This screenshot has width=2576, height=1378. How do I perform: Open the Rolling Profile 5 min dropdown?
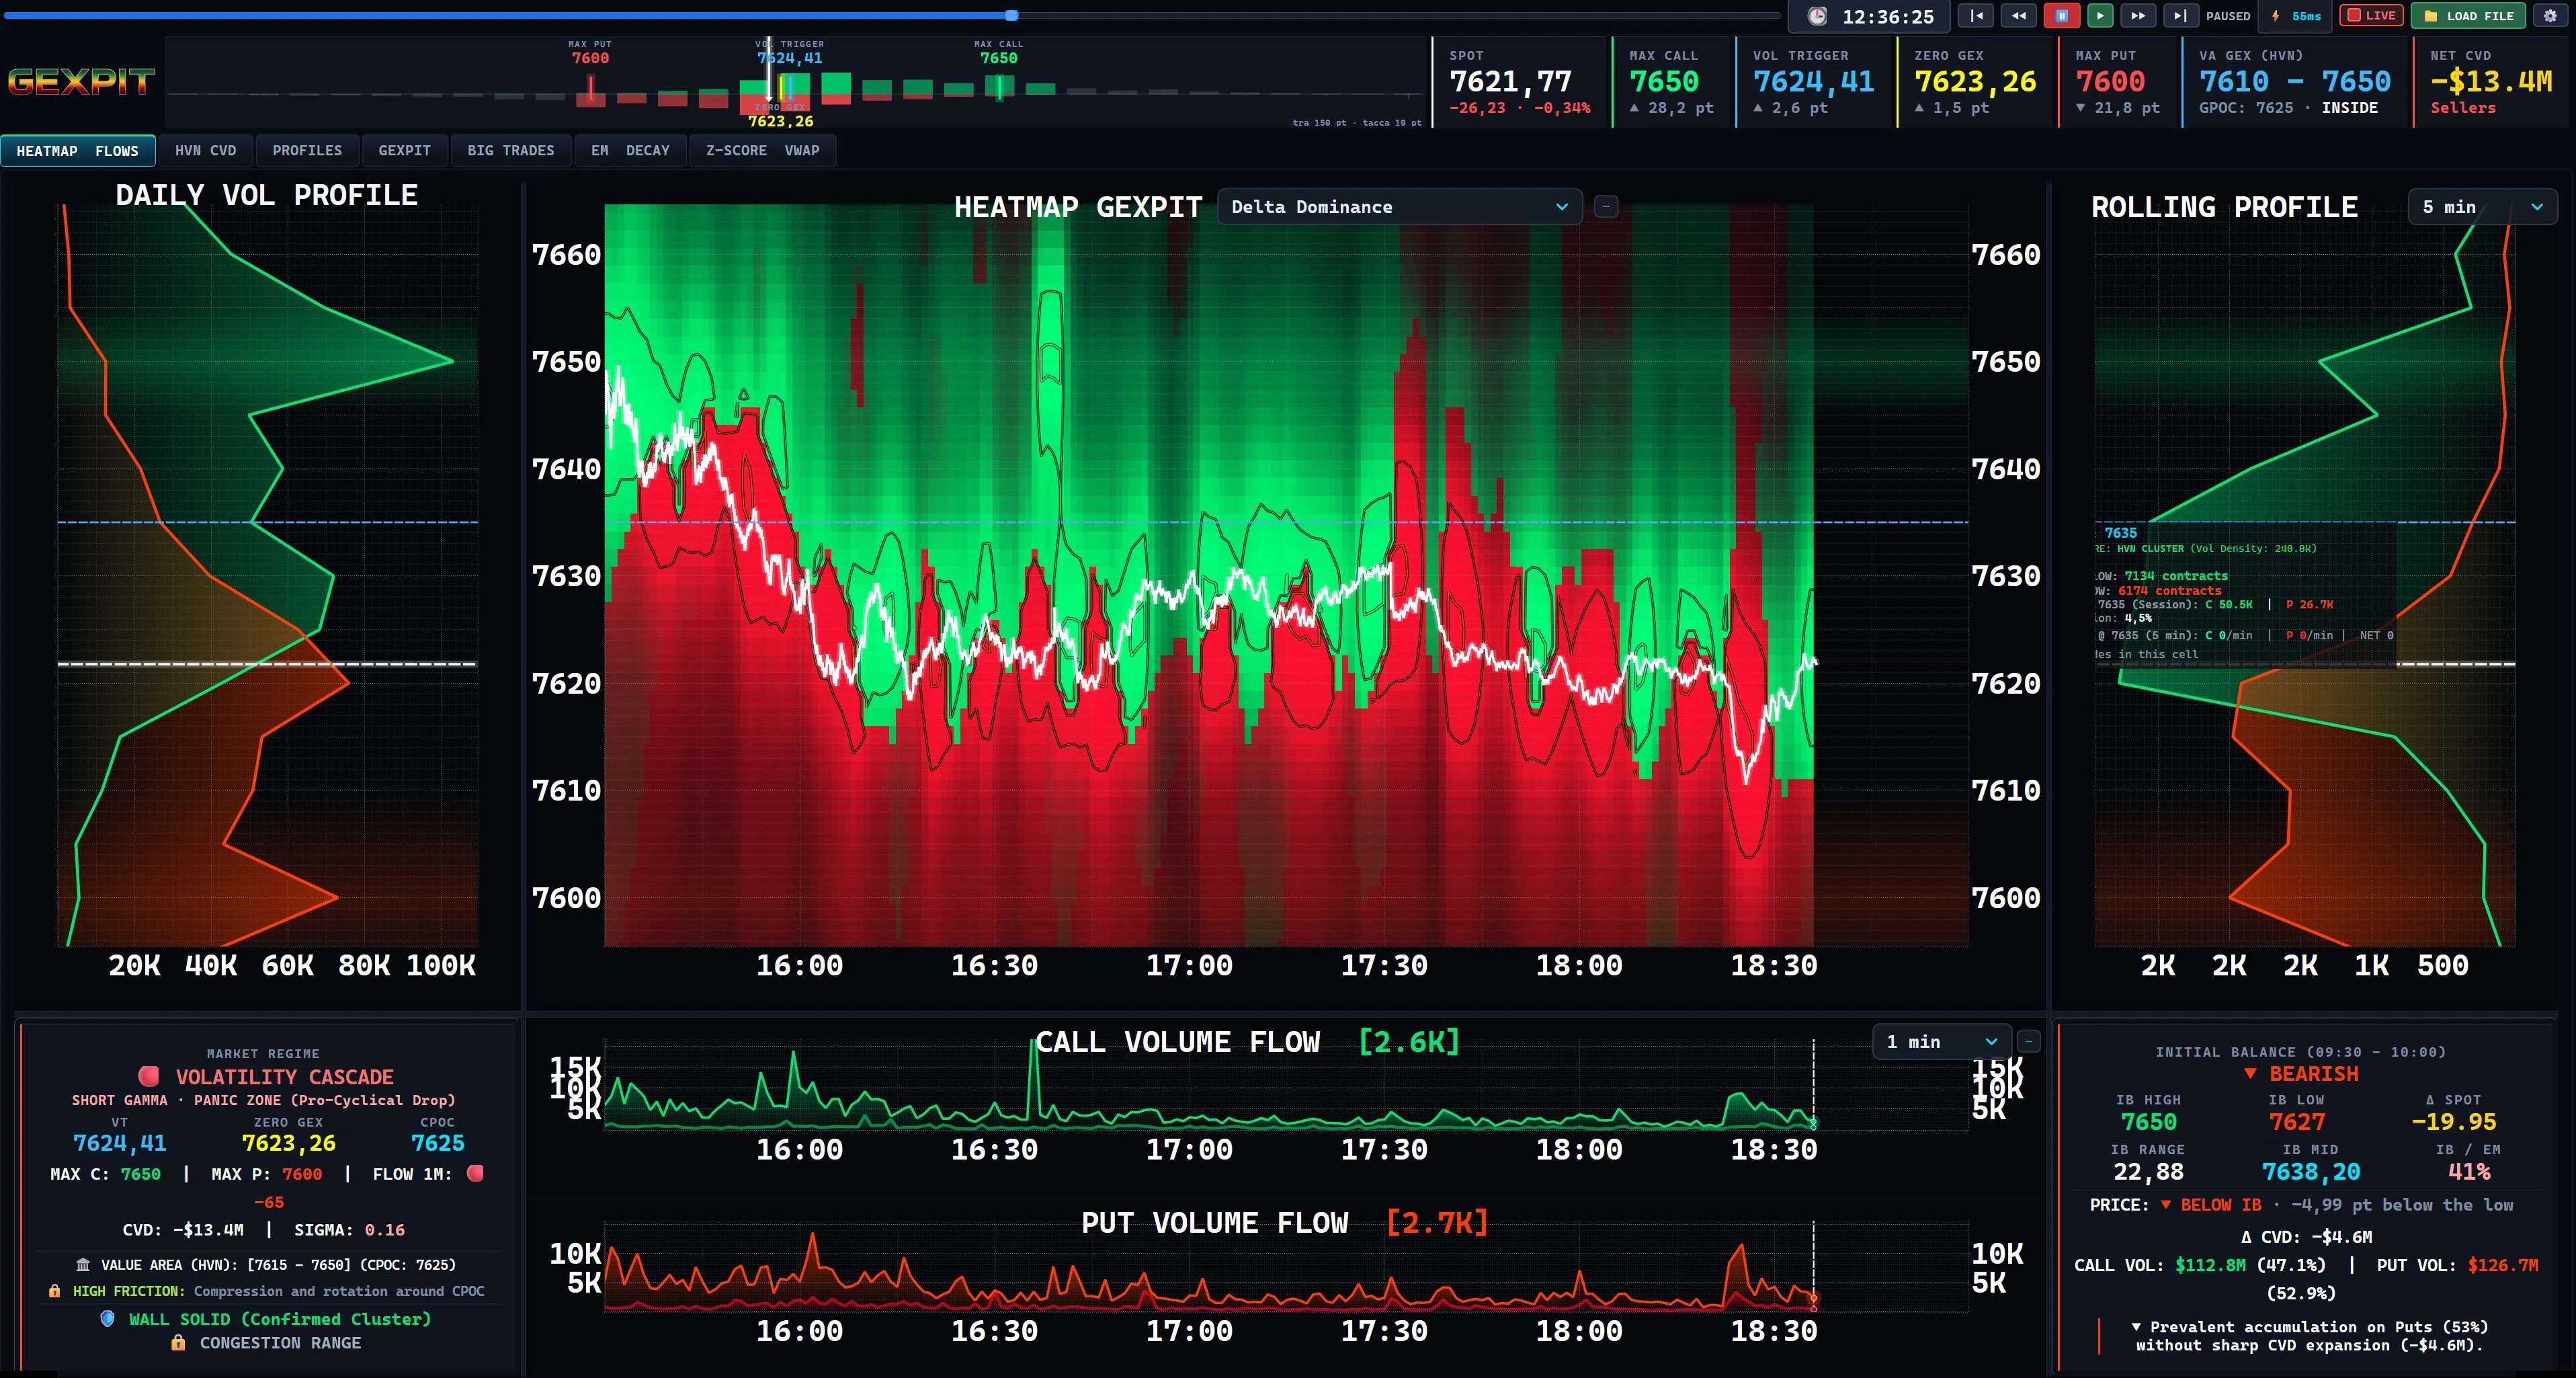2482,207
